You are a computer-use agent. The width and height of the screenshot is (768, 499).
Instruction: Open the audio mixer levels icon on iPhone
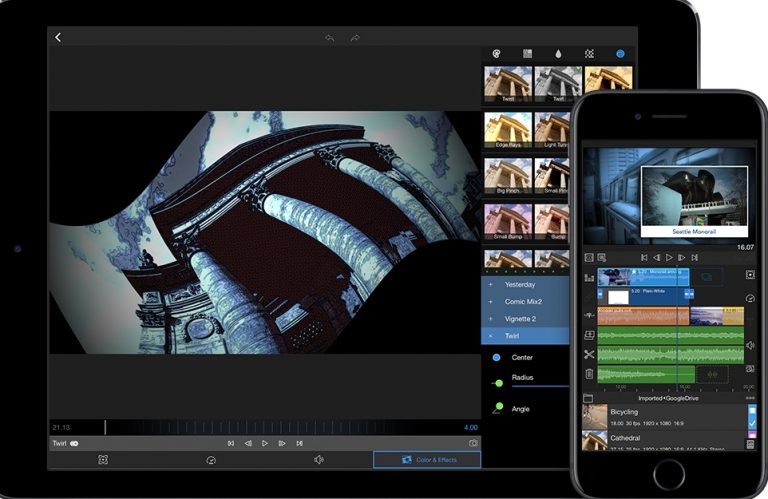pyautogui.click(x=589, y=278)
